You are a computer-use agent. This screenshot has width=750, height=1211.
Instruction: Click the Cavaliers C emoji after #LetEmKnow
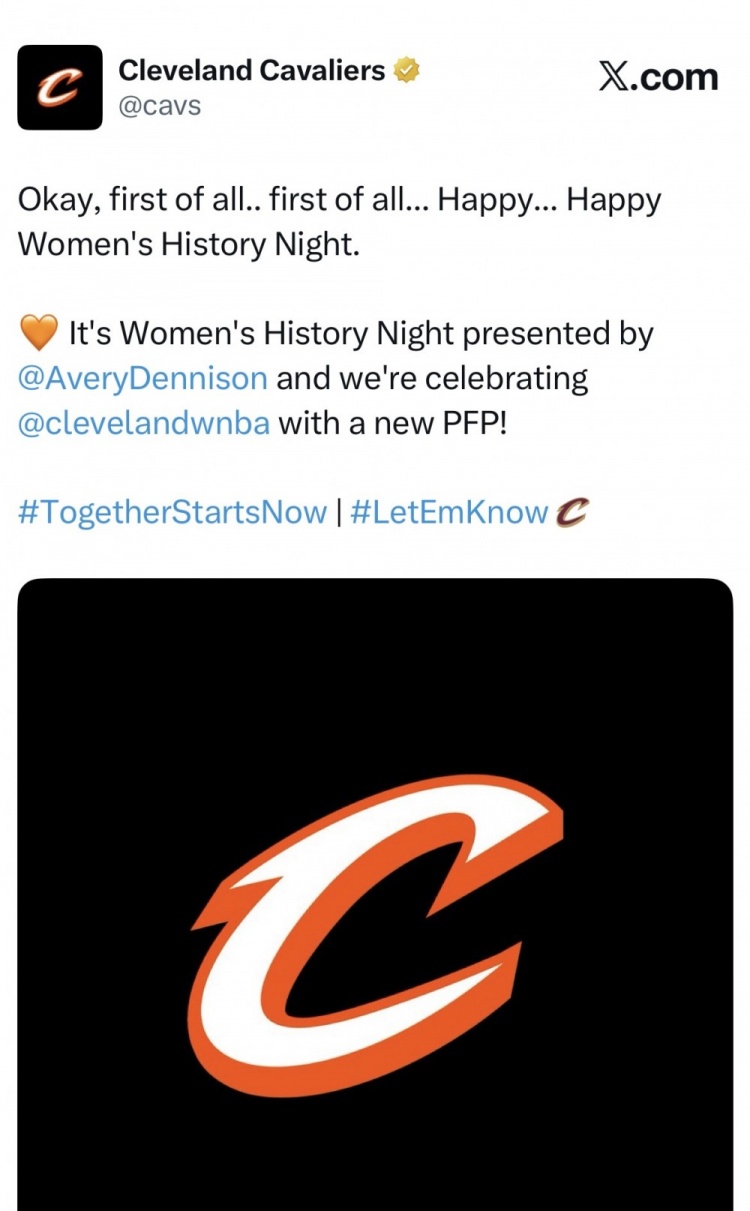pyautogui.click(x=572, y=512)
